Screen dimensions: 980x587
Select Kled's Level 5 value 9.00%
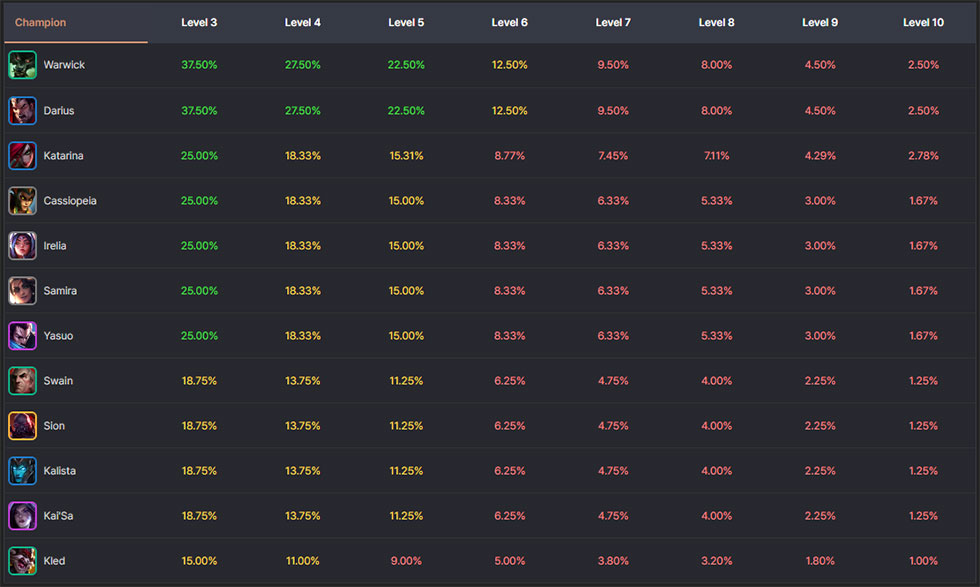(x=406, y=561)
